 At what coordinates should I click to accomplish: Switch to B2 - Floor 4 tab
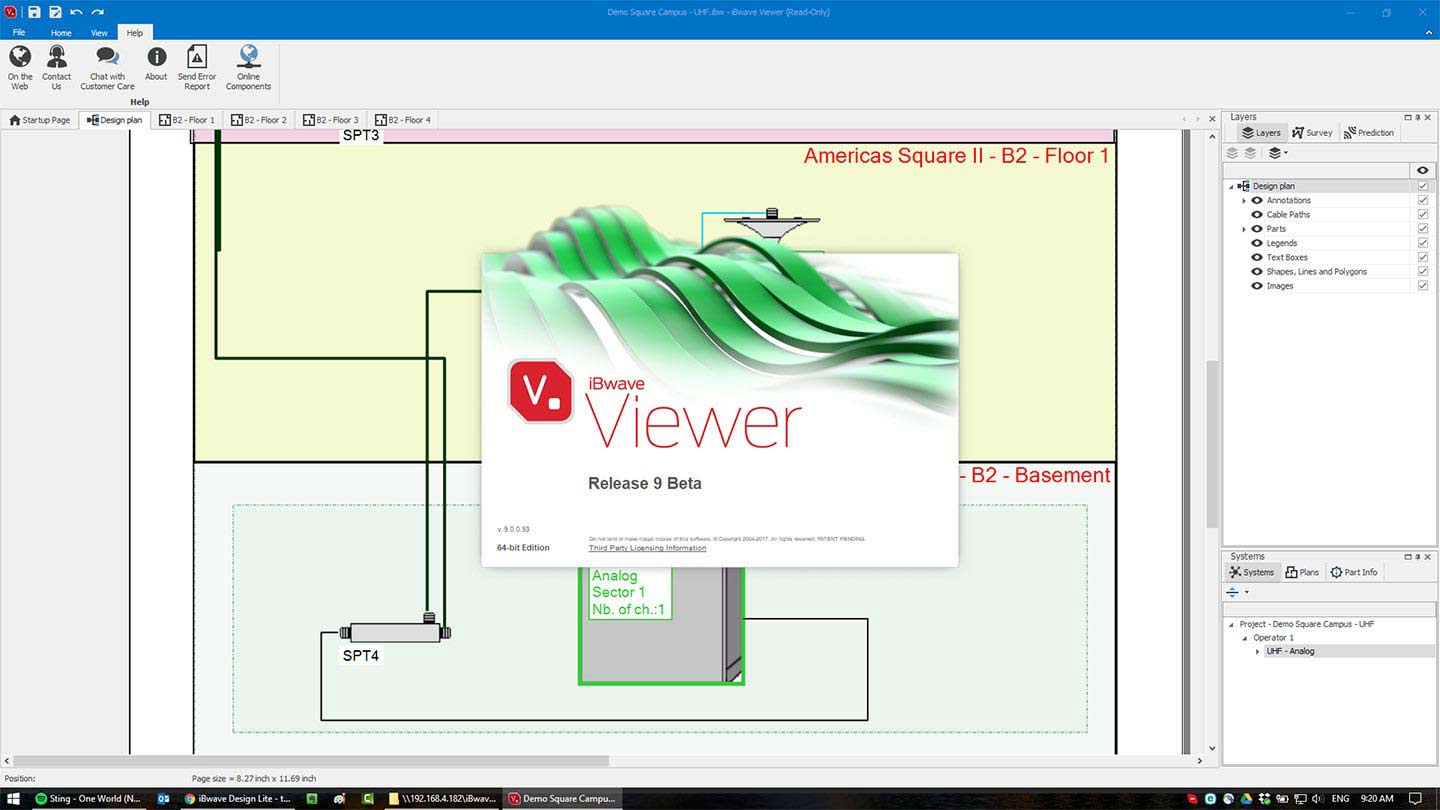pyautogui.click(x=402, y=120)
